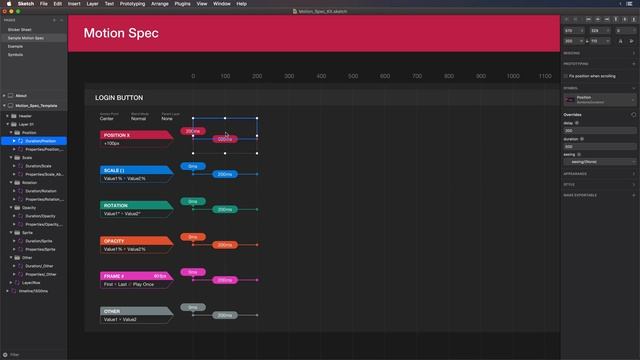This screenshot has height=360, width=640.
Task: Click the orange 200ms Opacity duration pill
Action: (x=225, y=245)
